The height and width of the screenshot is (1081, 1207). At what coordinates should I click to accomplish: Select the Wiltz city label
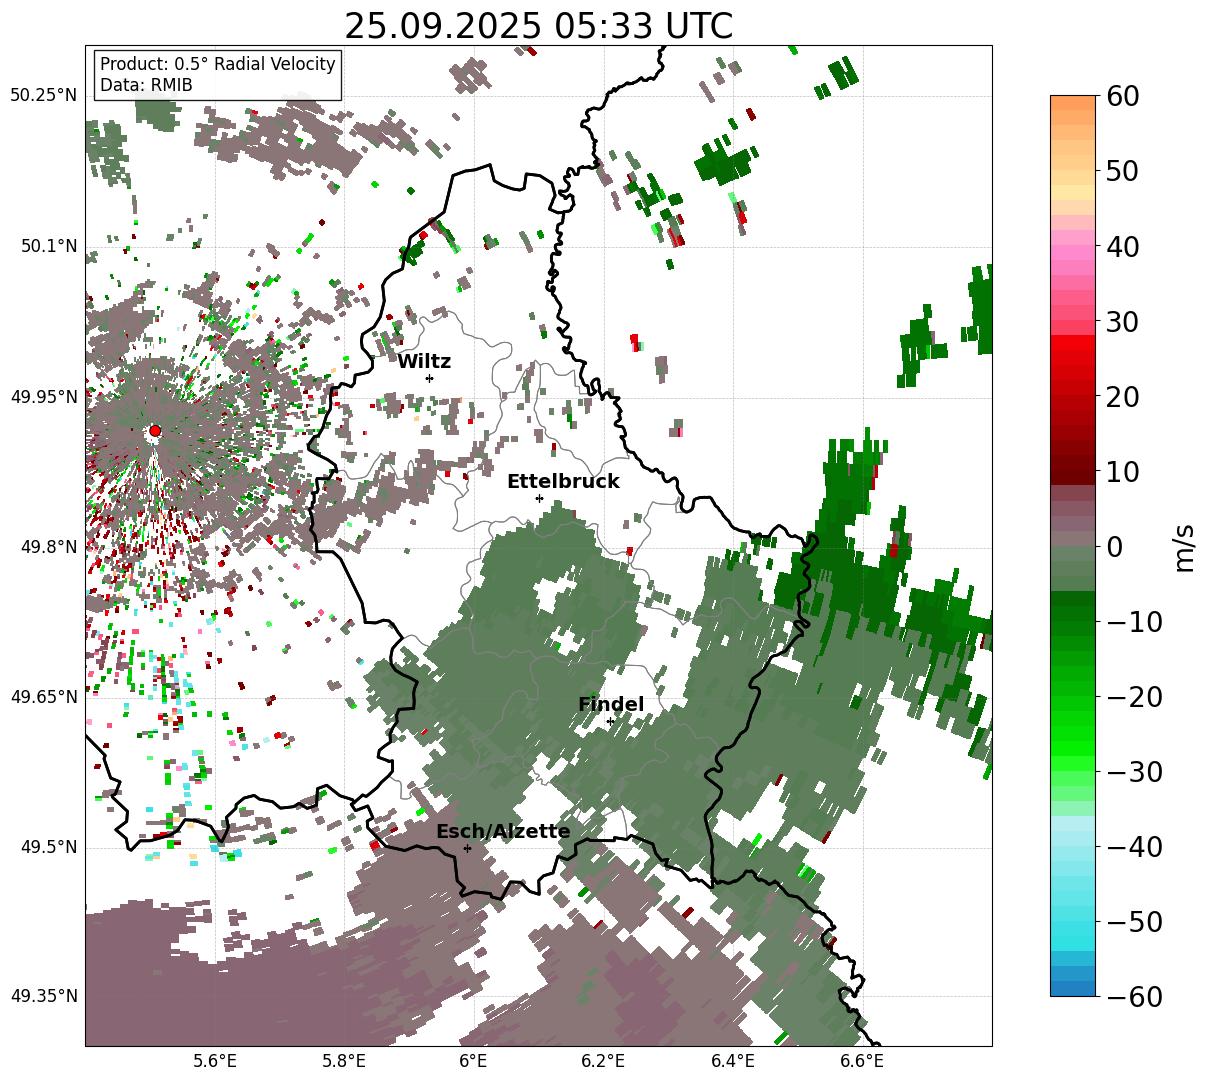[x=424, y=362]
